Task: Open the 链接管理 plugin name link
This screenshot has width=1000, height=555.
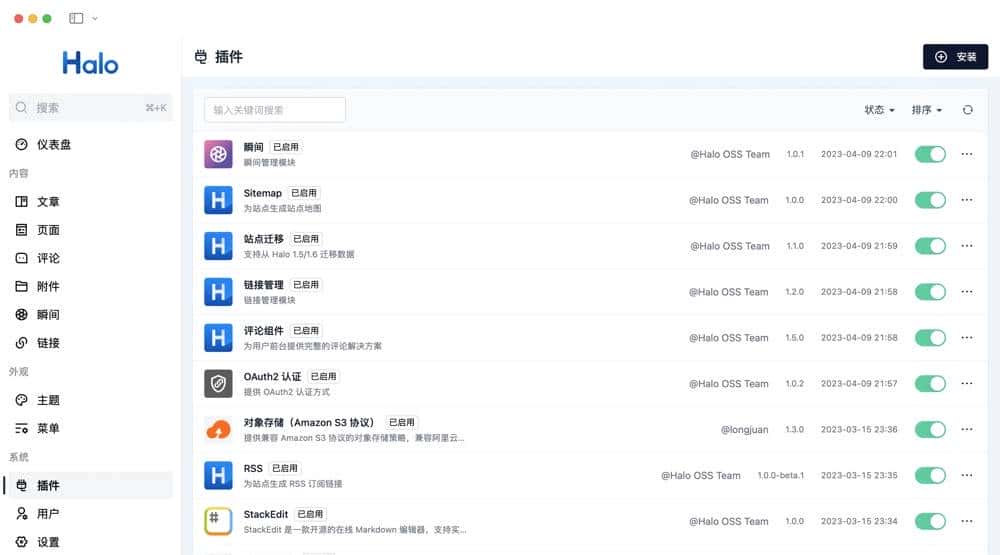Action: pos(264,285)
